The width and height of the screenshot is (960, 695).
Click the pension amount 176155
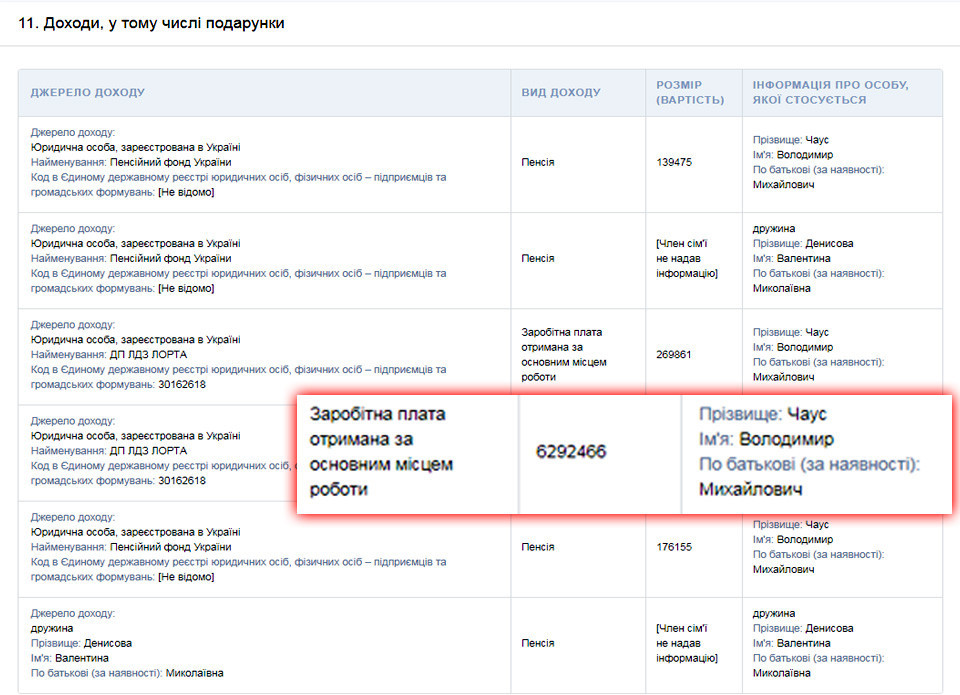[x=674, y=548]
